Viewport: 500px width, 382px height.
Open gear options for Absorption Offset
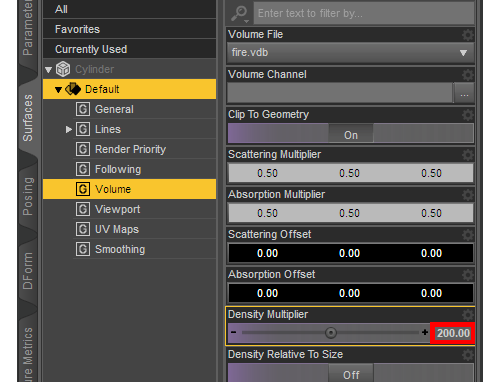point(468,275)
